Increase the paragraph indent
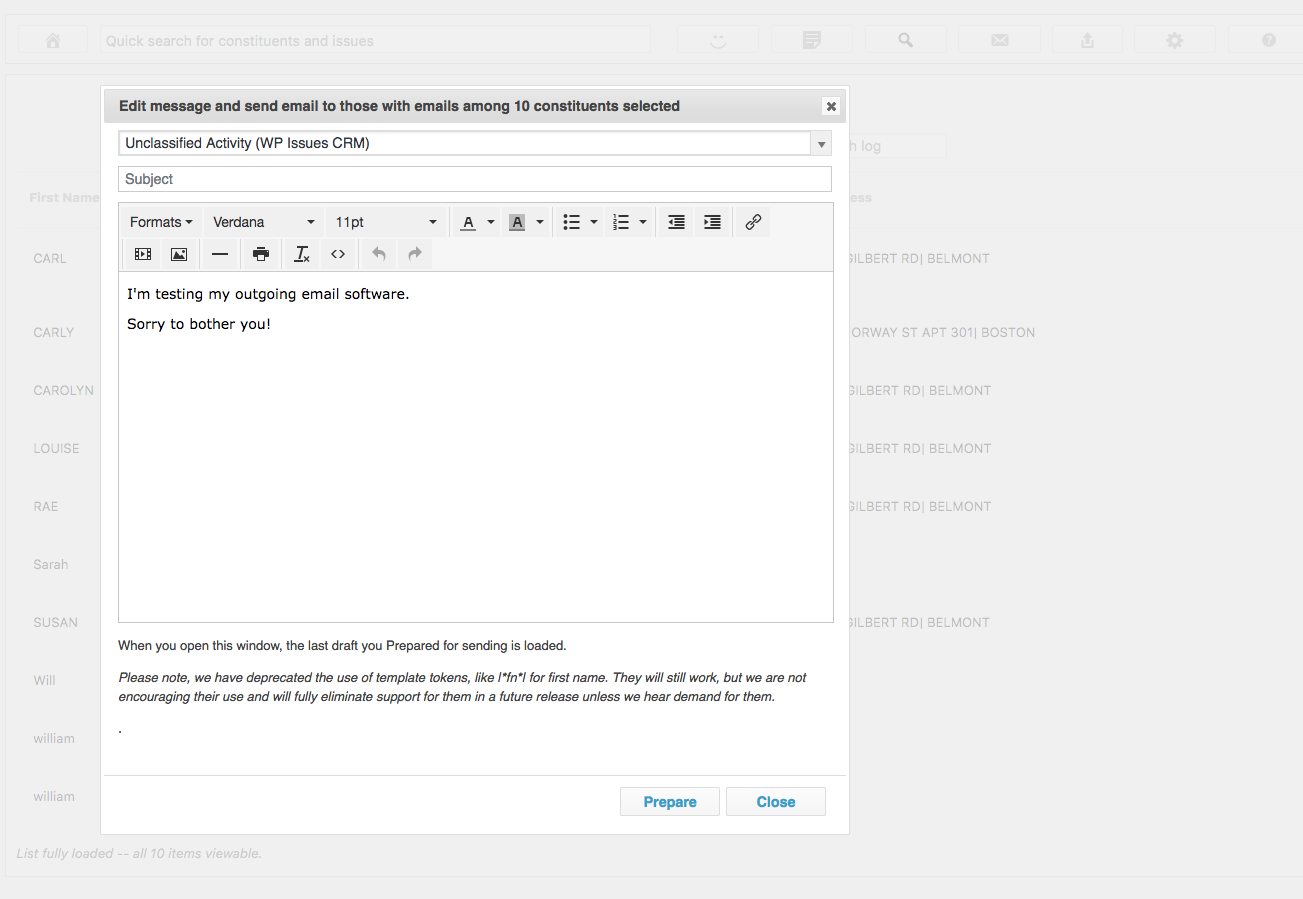Viewport: 1303px width, 899px height. click(712, 222)
